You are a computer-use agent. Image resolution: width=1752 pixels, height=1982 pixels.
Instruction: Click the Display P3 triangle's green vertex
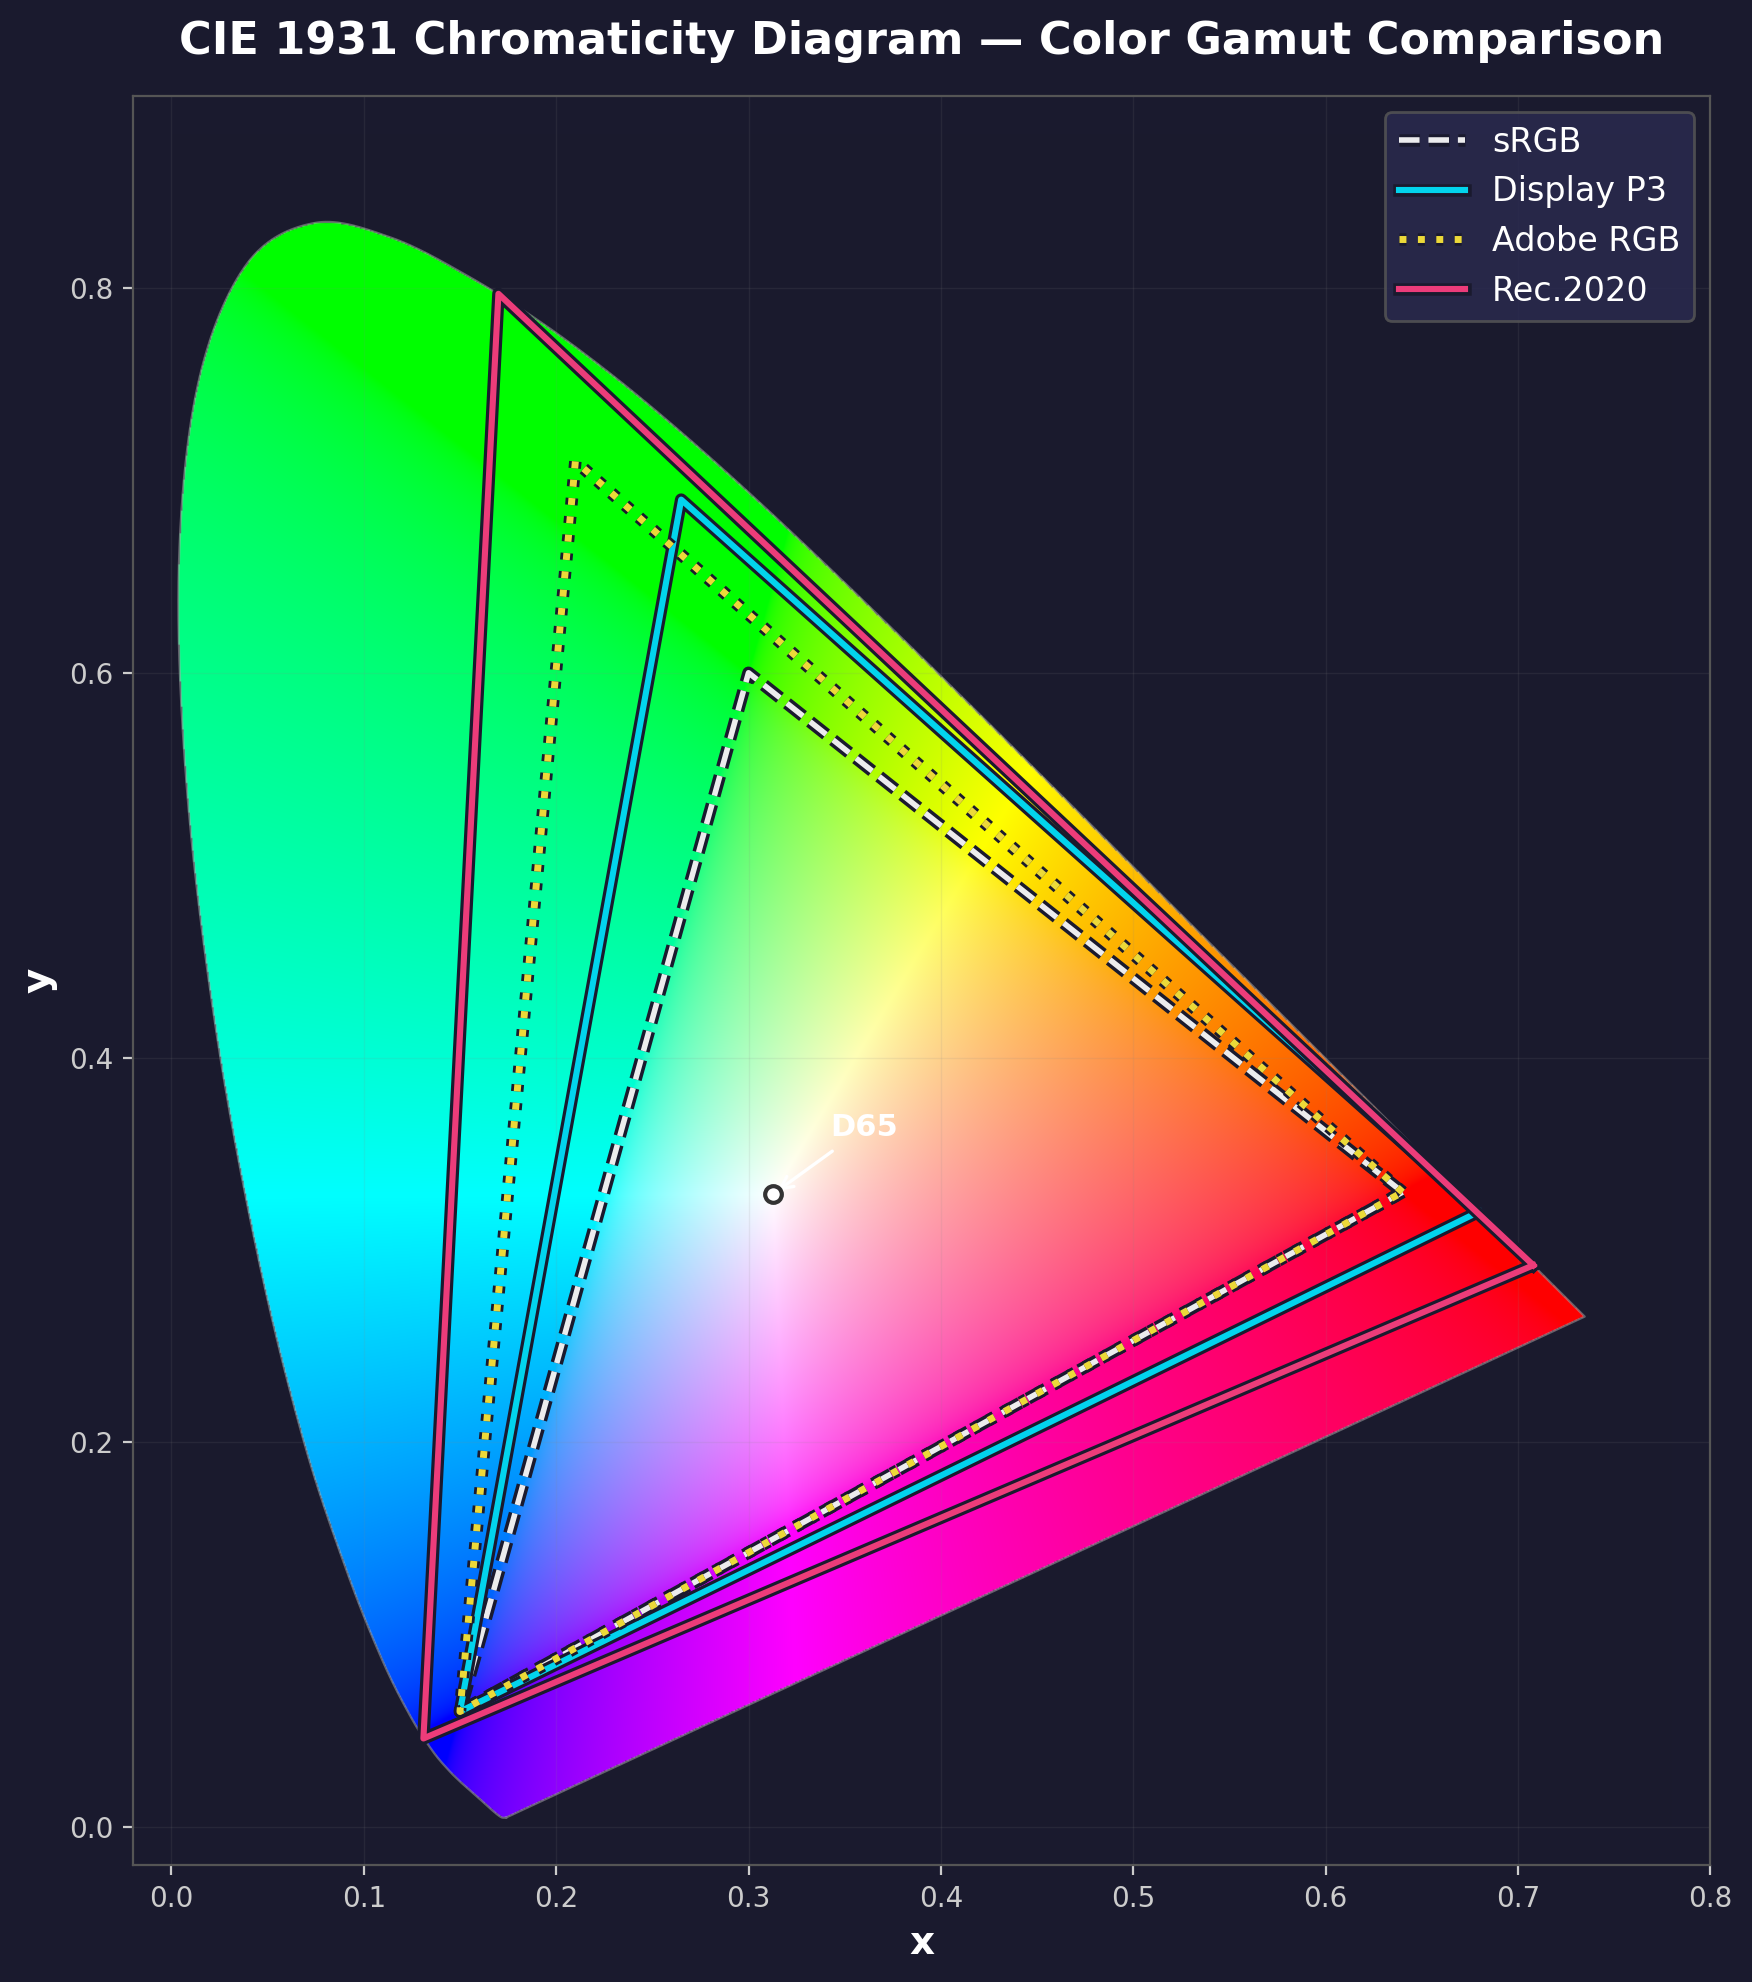pyautogui.click(x=681, y=498)
